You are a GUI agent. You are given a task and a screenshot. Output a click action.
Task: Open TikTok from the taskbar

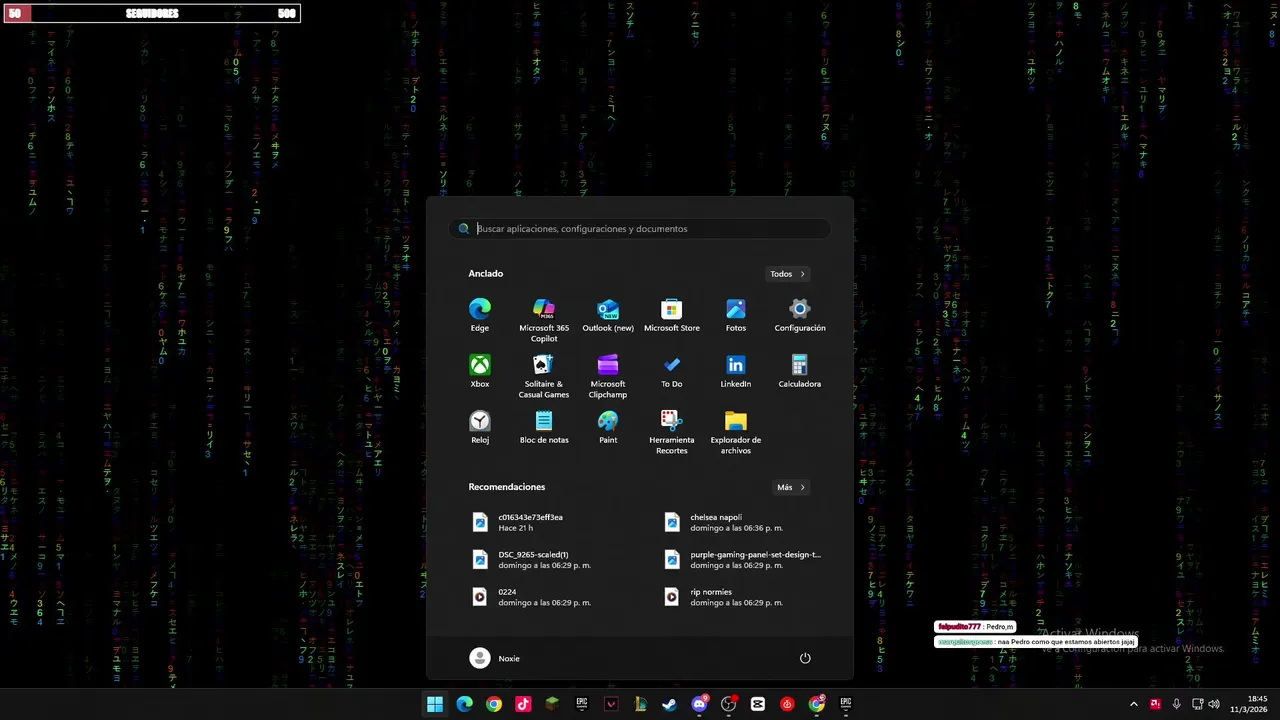pyautogui.click(x=523, y=704)
